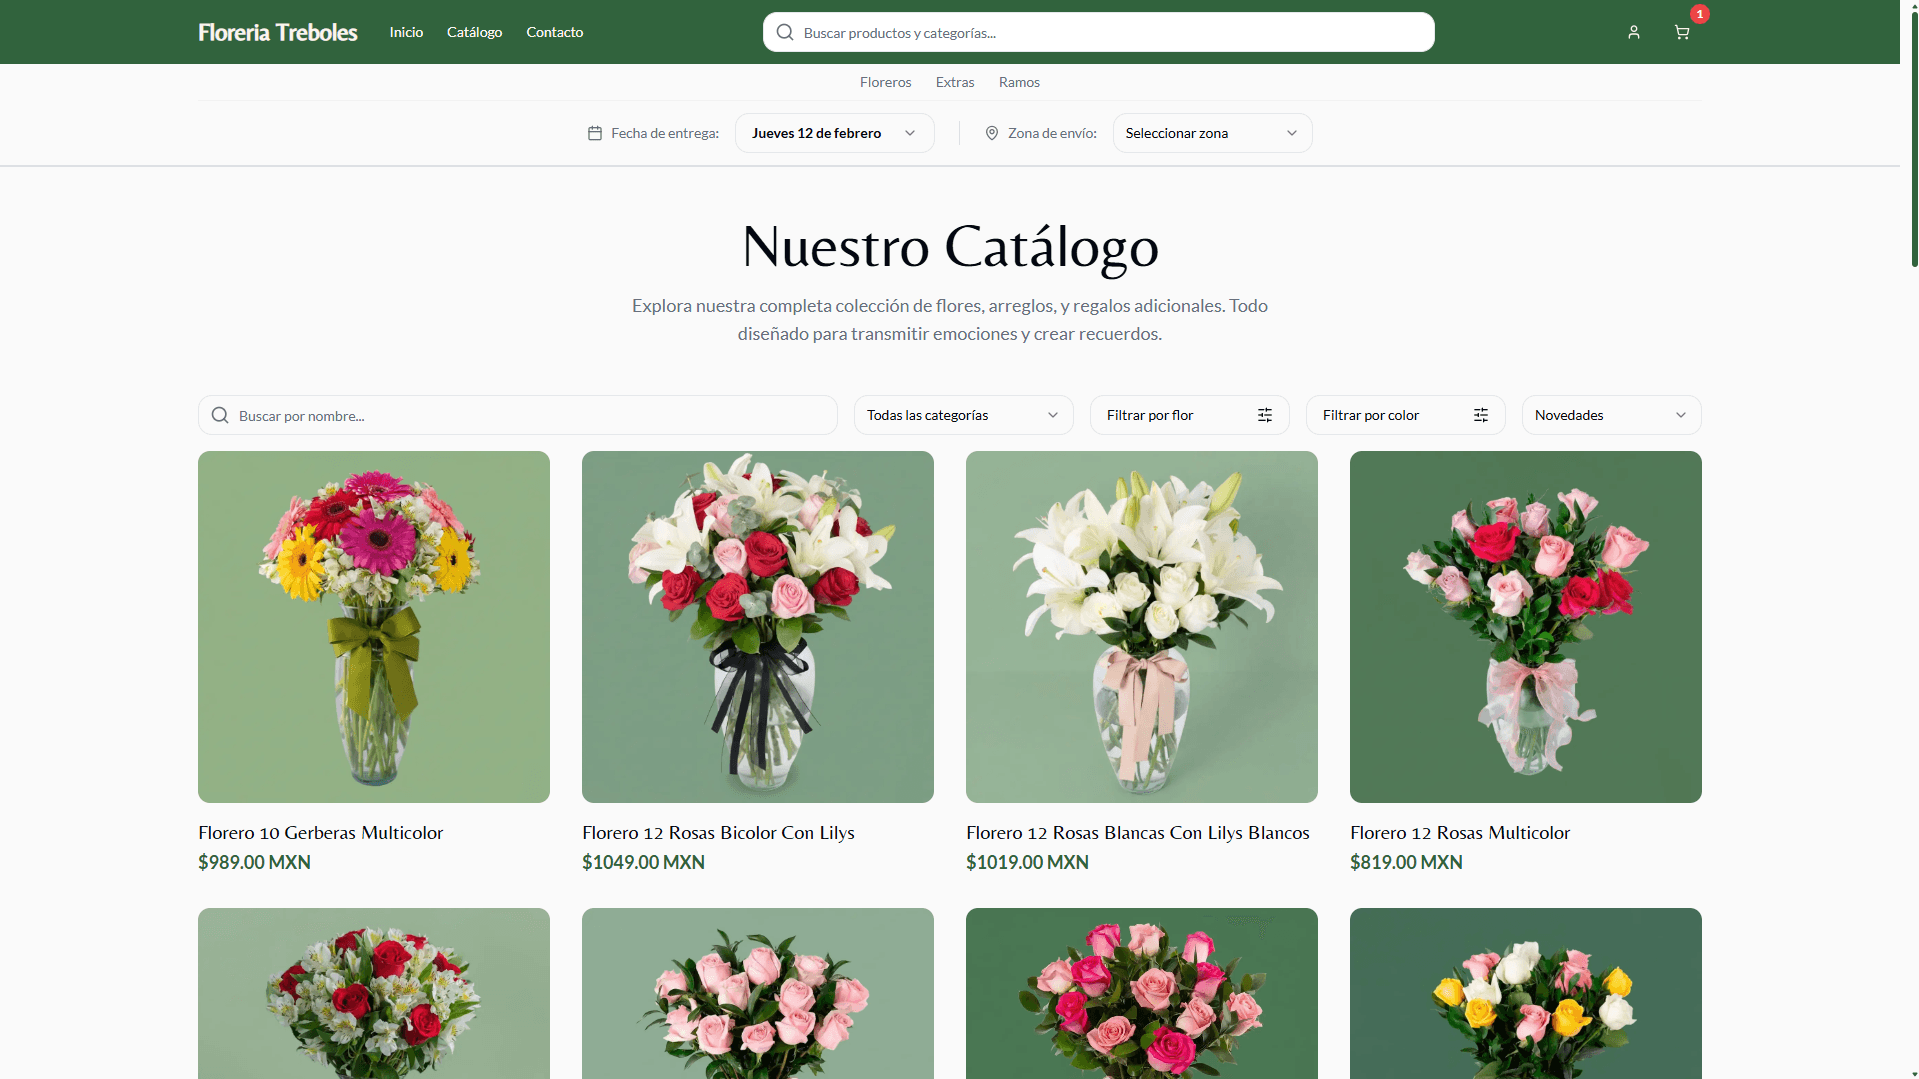Select the Floreros category tab
The width and height of the screenshot is (1919, 1079).
[x=886, y=82]
